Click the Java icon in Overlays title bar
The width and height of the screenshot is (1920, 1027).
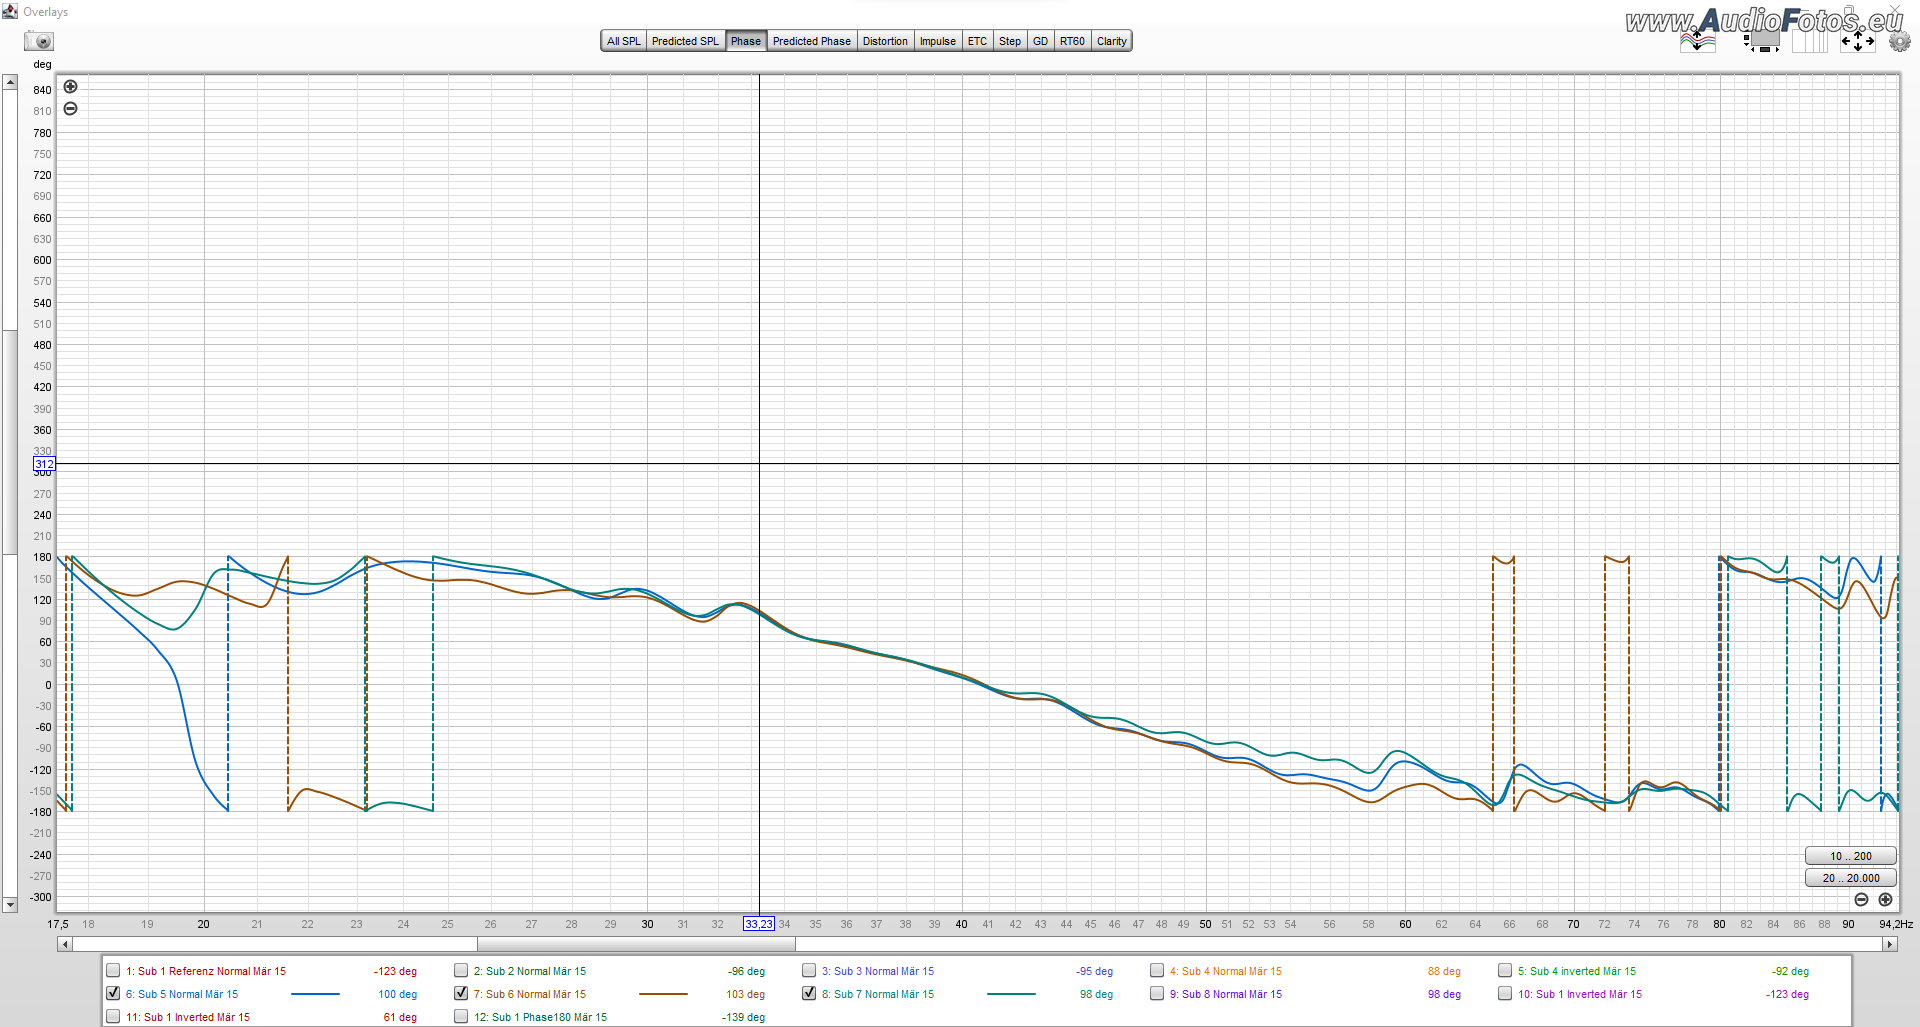coord(10,11)
